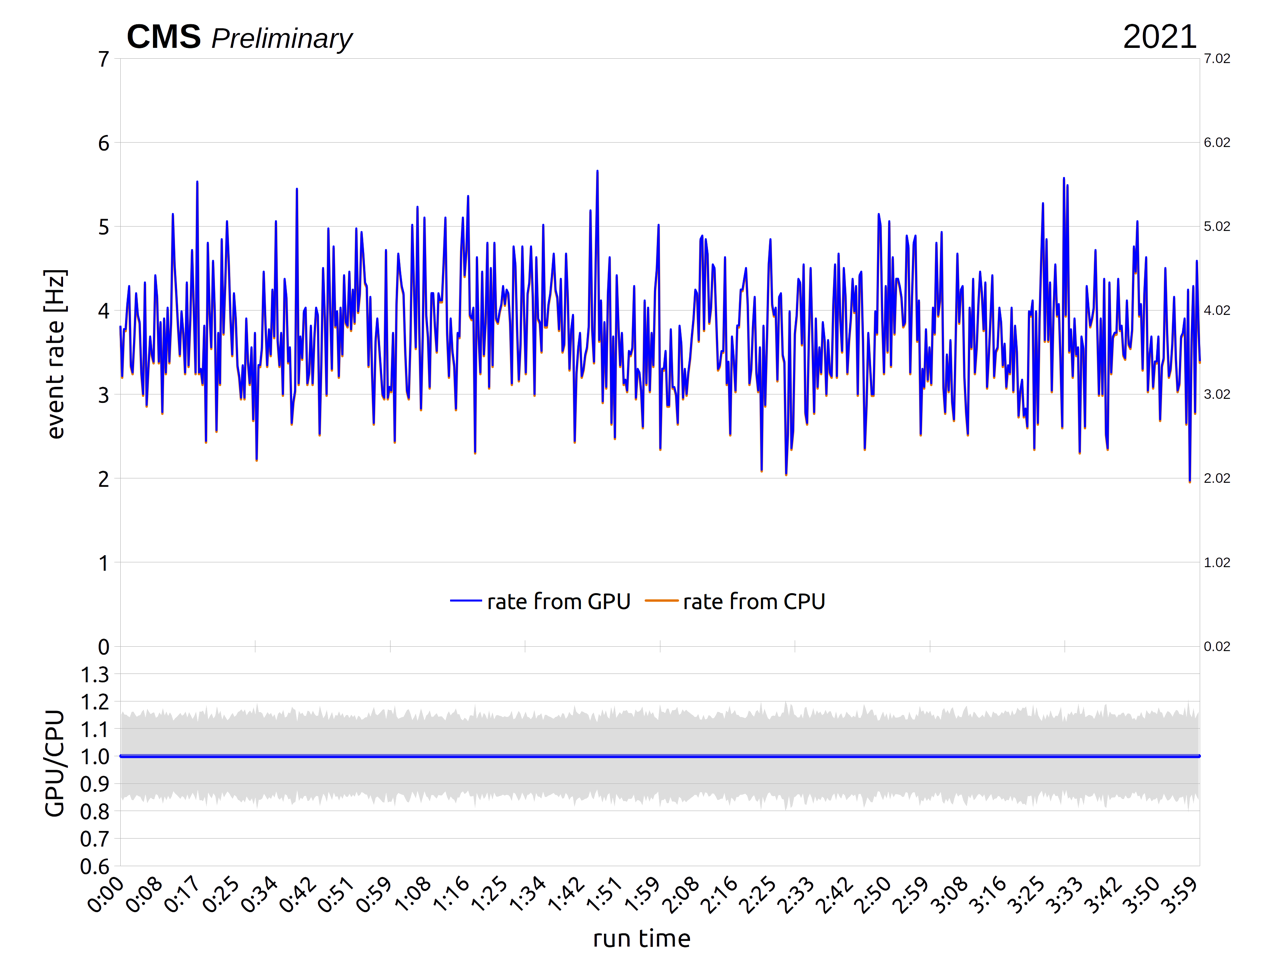The image size is (1280, 960).
Task: Click ratio axis tick '1.2'
Action: 95,702
